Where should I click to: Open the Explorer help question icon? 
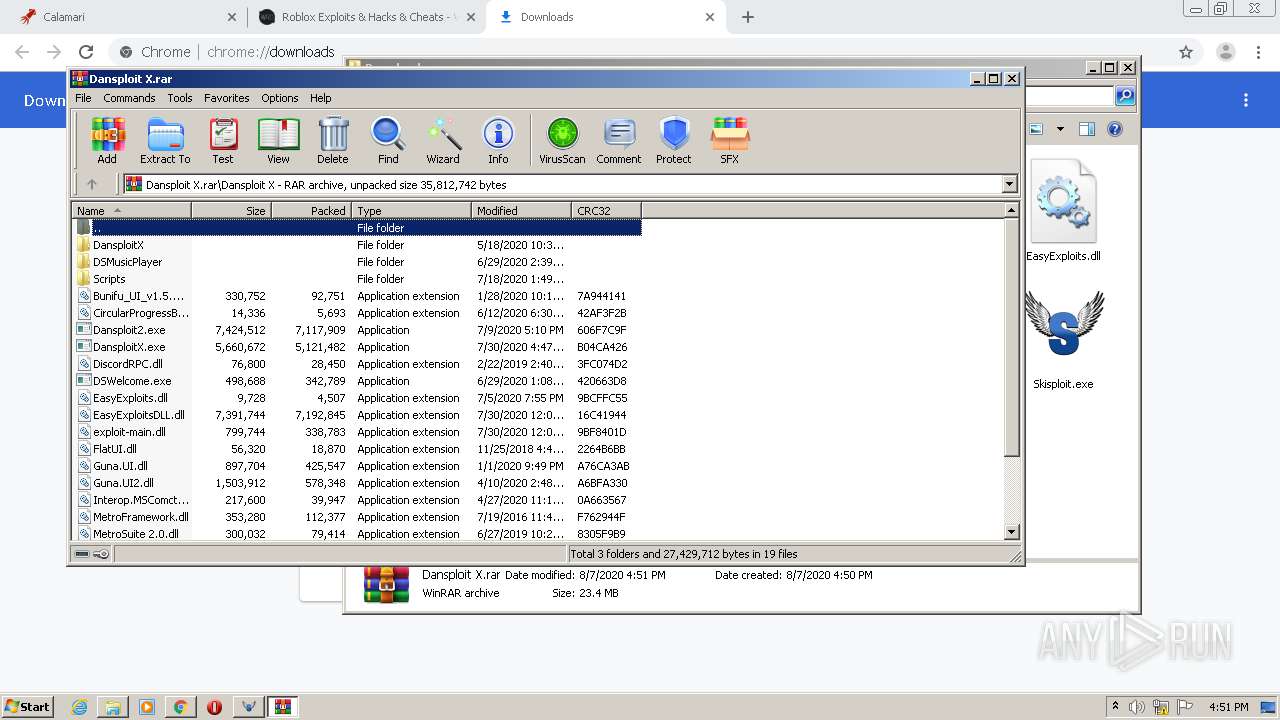1115,129
